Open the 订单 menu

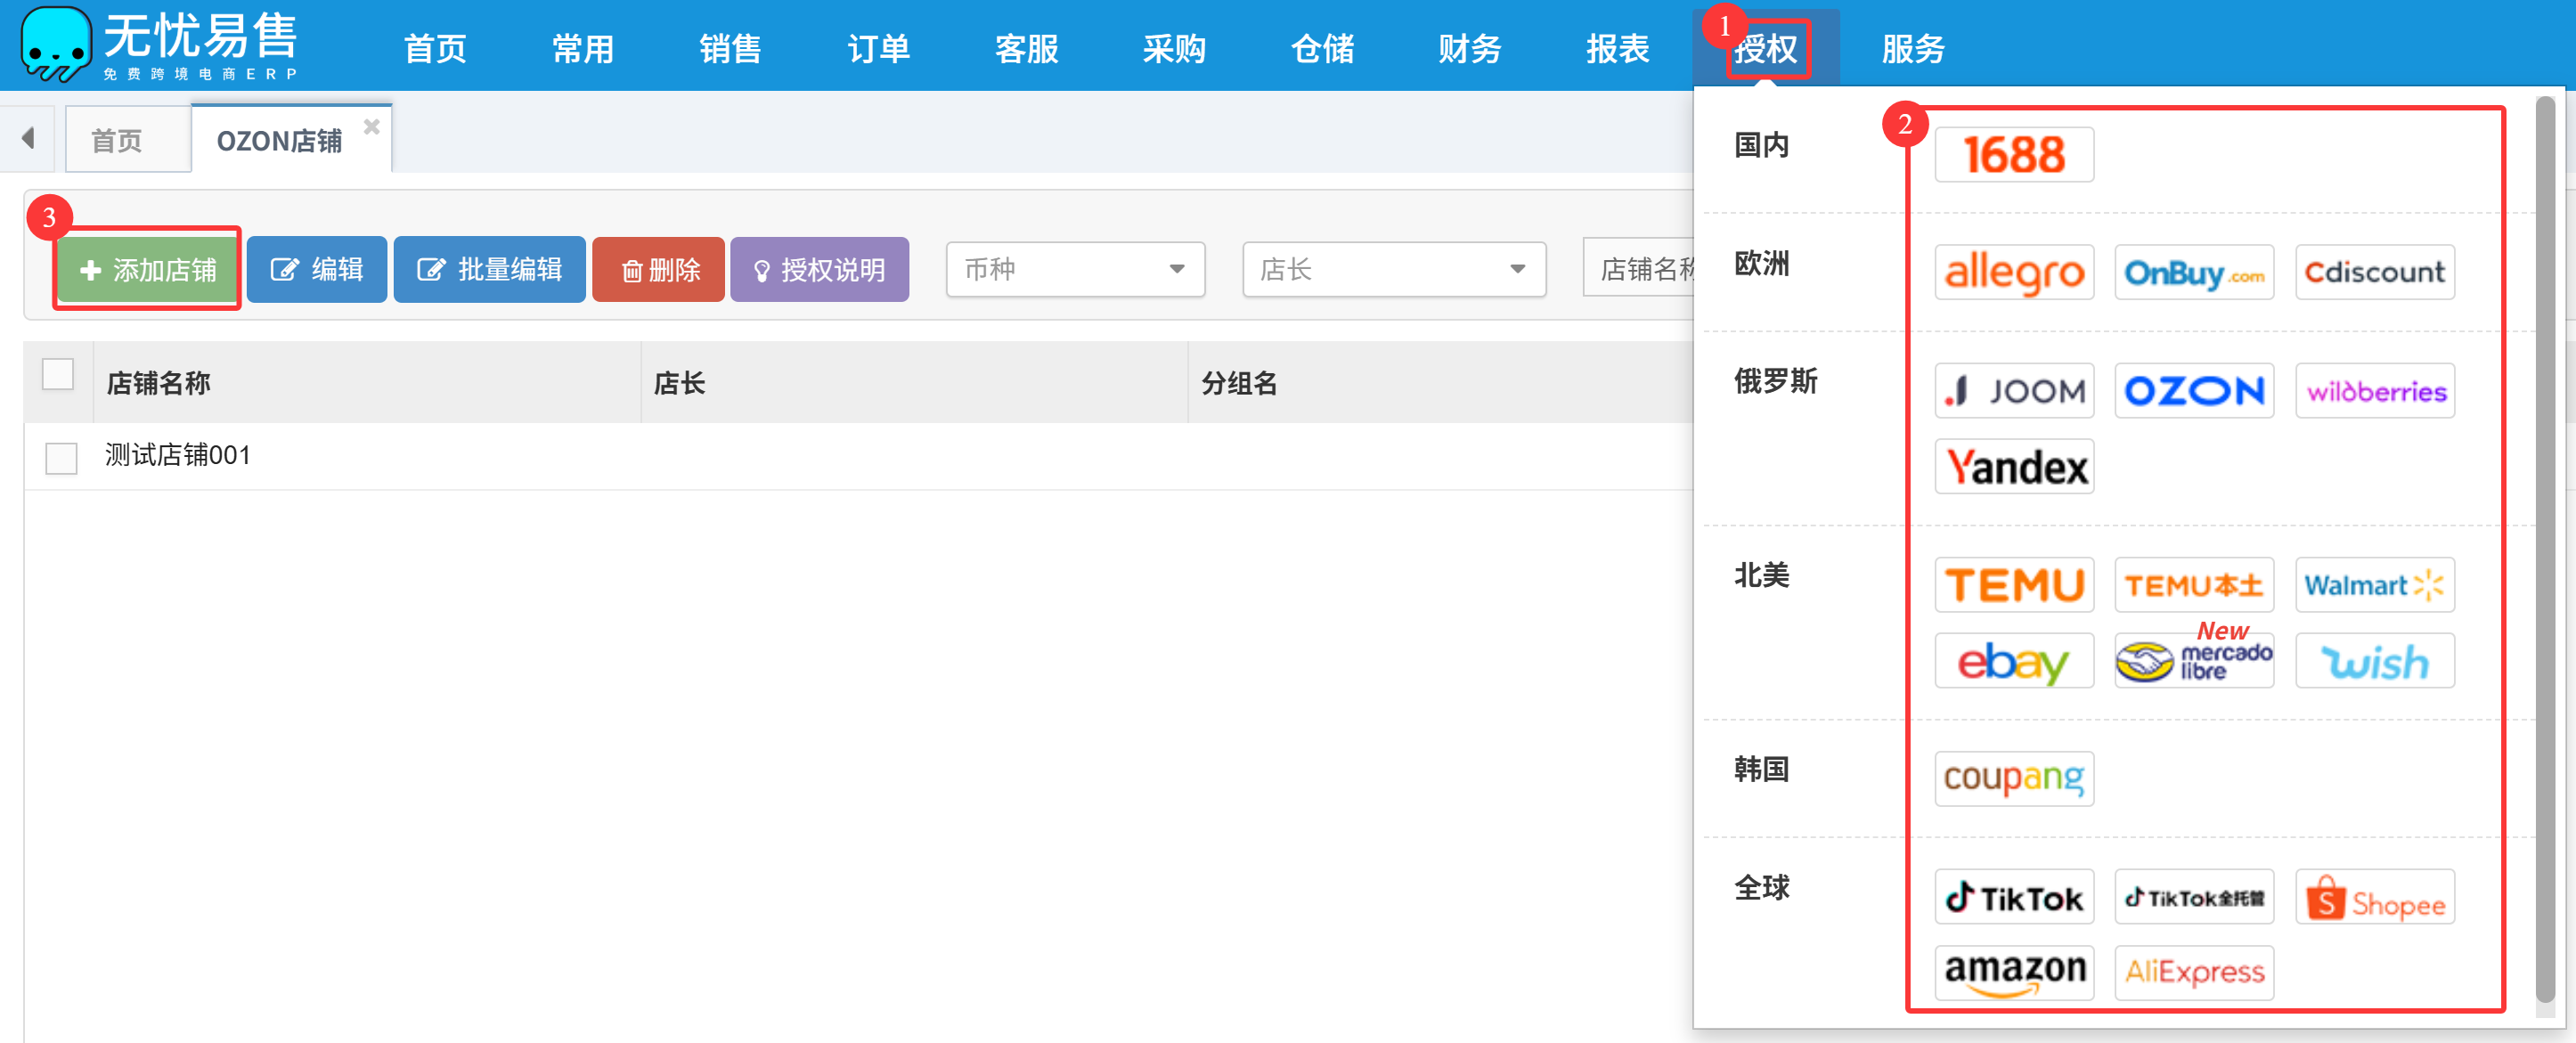pyautogui.click(x=878, y=48)
